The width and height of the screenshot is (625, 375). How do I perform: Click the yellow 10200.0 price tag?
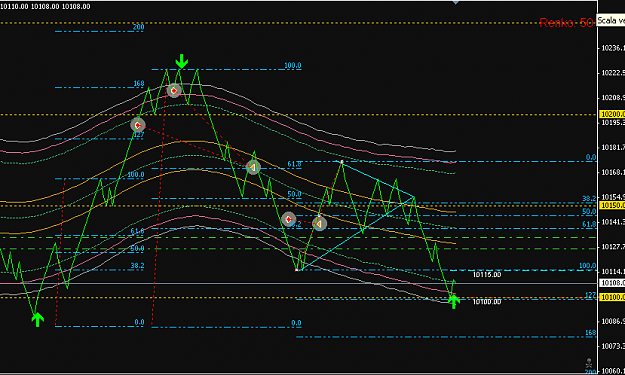pyautogui.click(x=612, y=114)
